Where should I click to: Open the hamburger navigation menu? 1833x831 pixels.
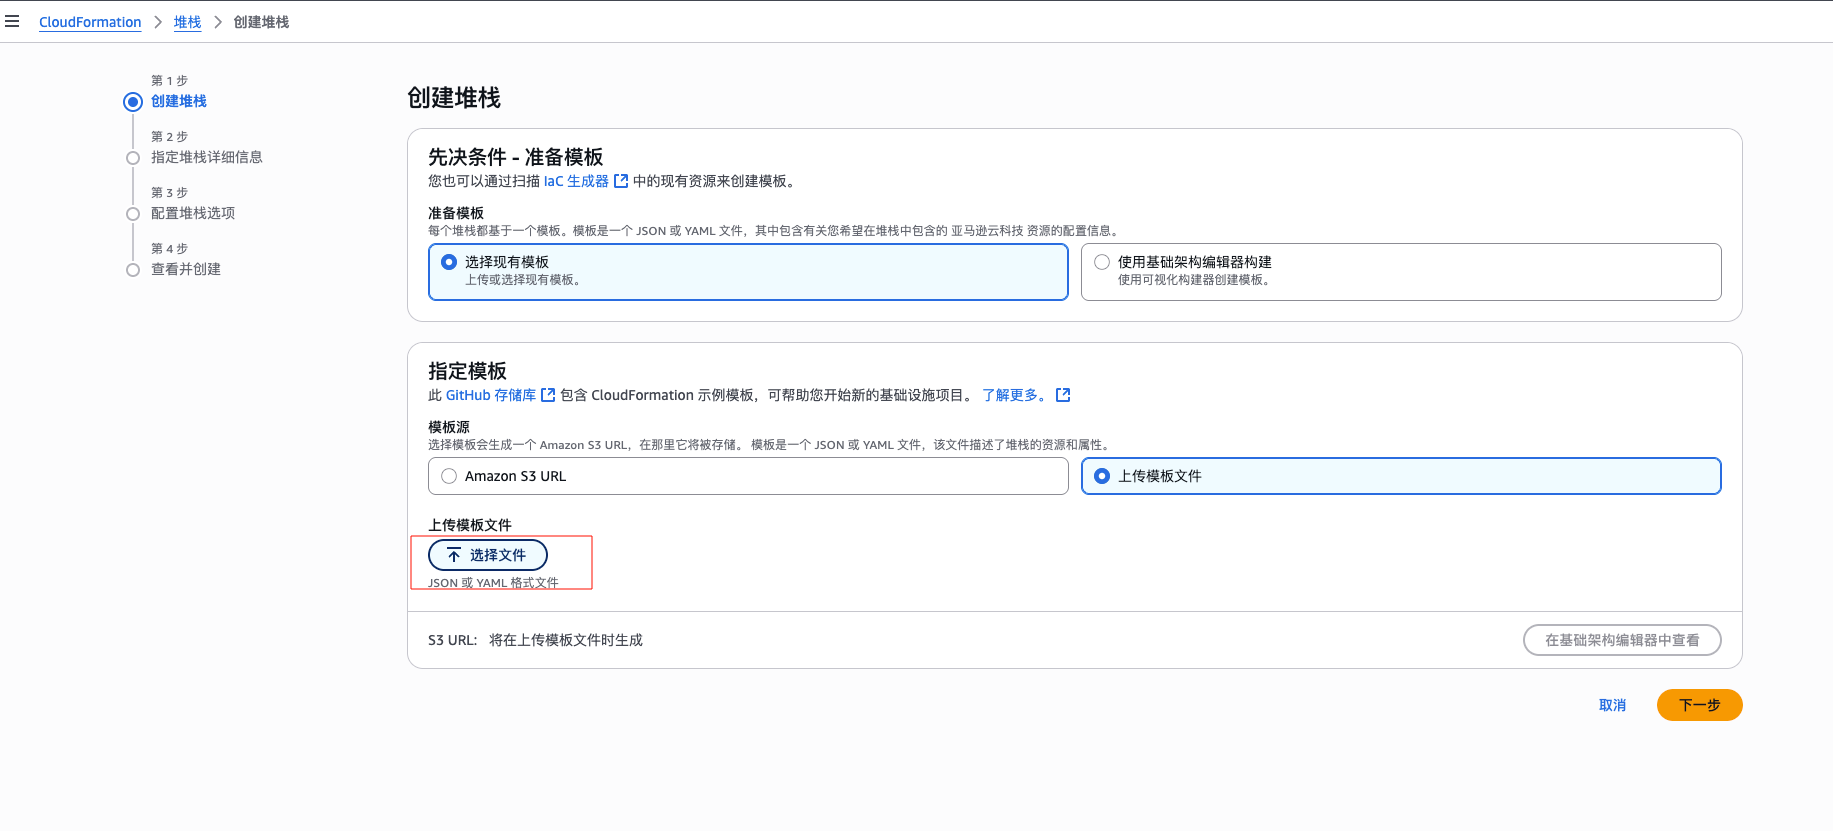point(12,21)
